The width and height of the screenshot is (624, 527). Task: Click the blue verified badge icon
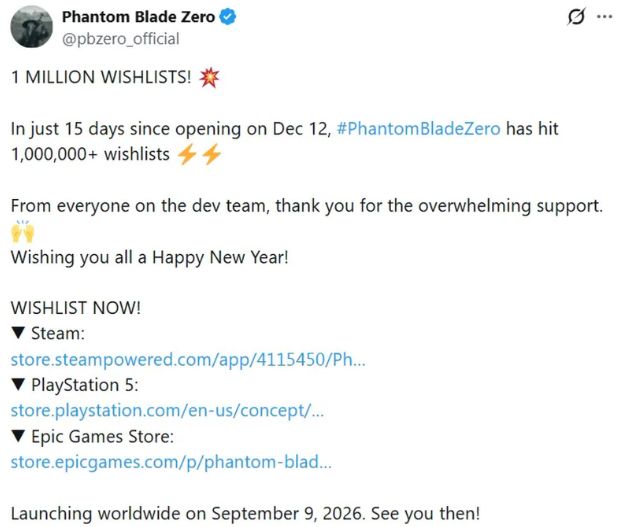tap(228, 17)
